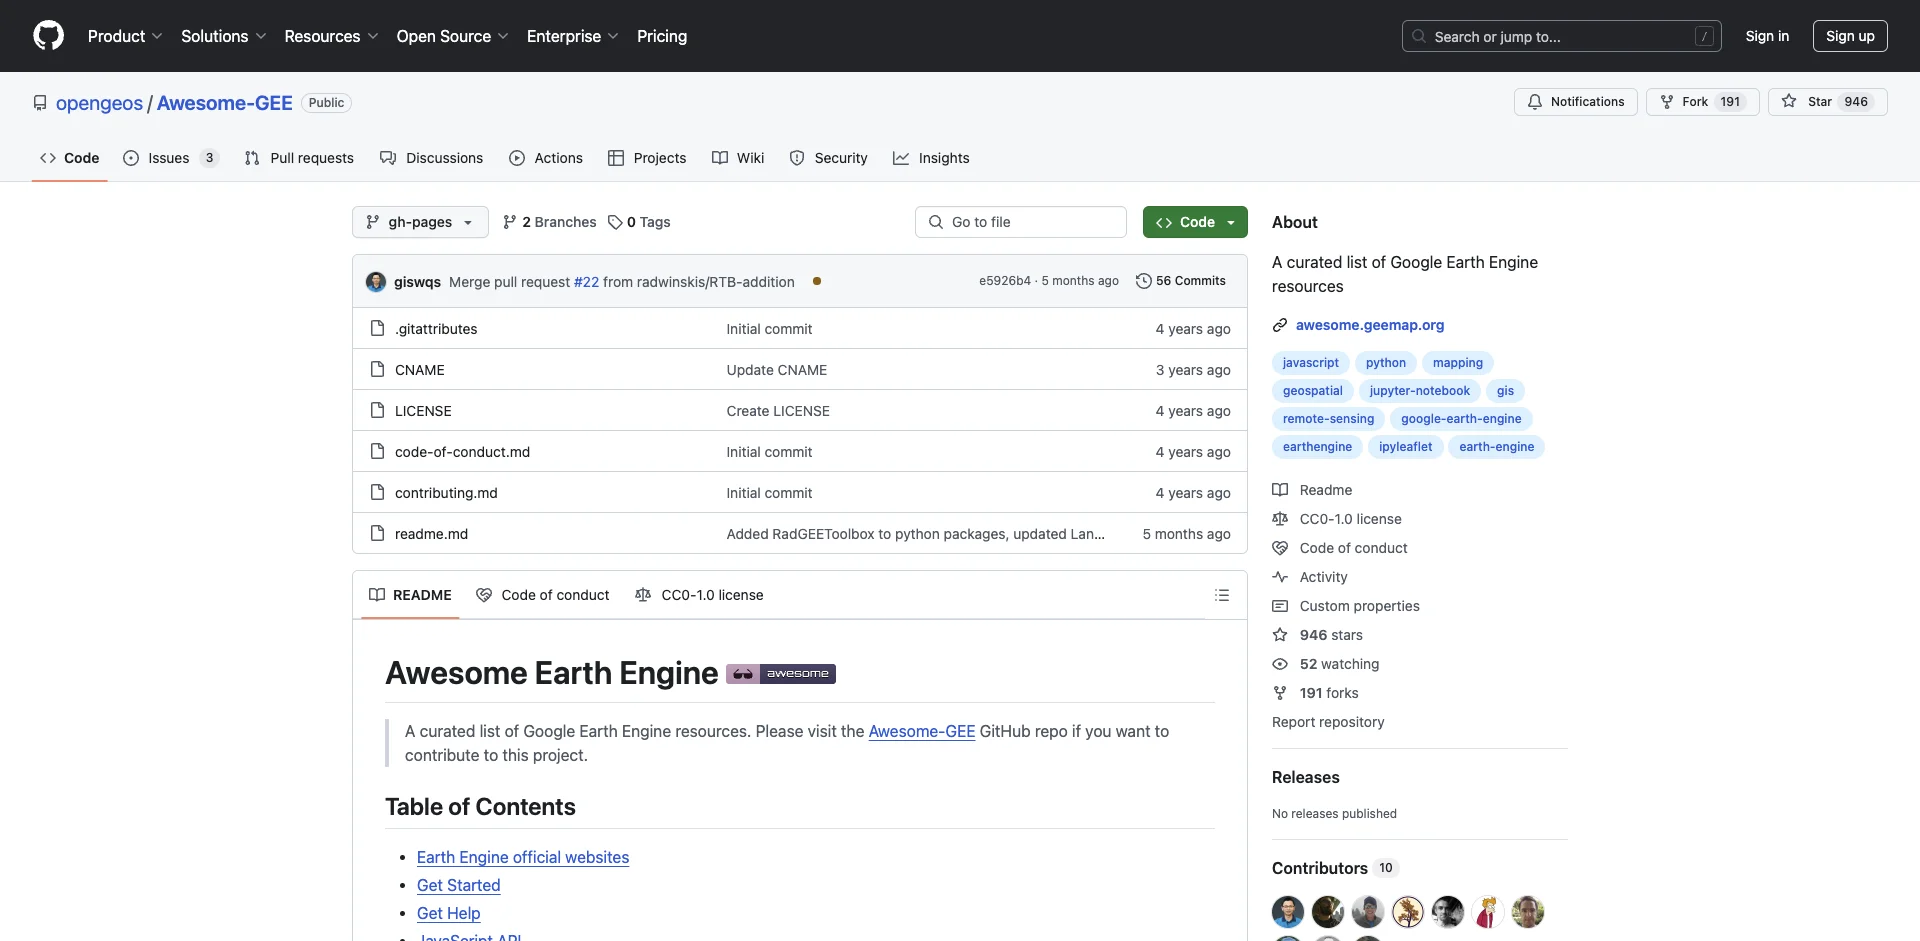Click the magnifier icon in search bar
The height and width of the screenshot is (941, 1920).
click(x=1419, y=36)
